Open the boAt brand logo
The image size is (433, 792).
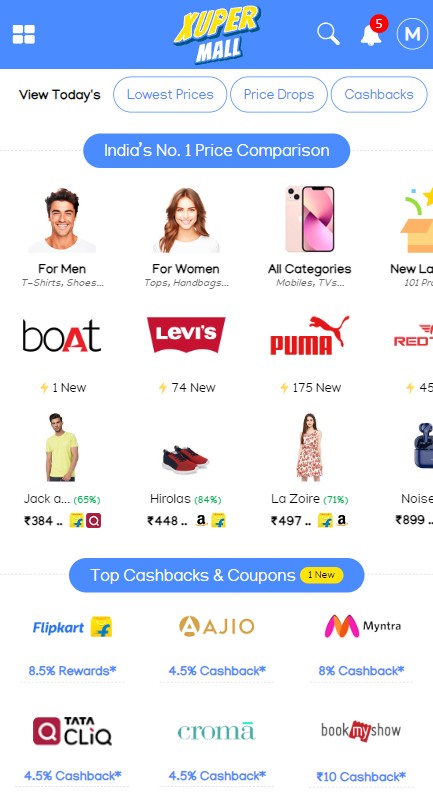62,335
